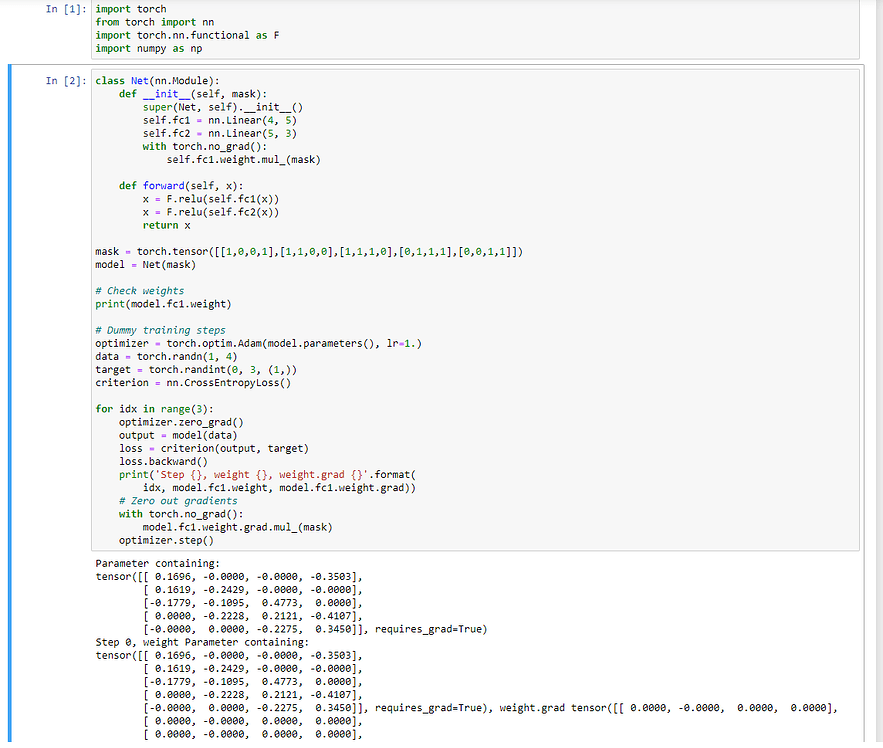Click the 'from torch import nn' line
This screenshot has height=748, width=883.
(x=155, y=22)
